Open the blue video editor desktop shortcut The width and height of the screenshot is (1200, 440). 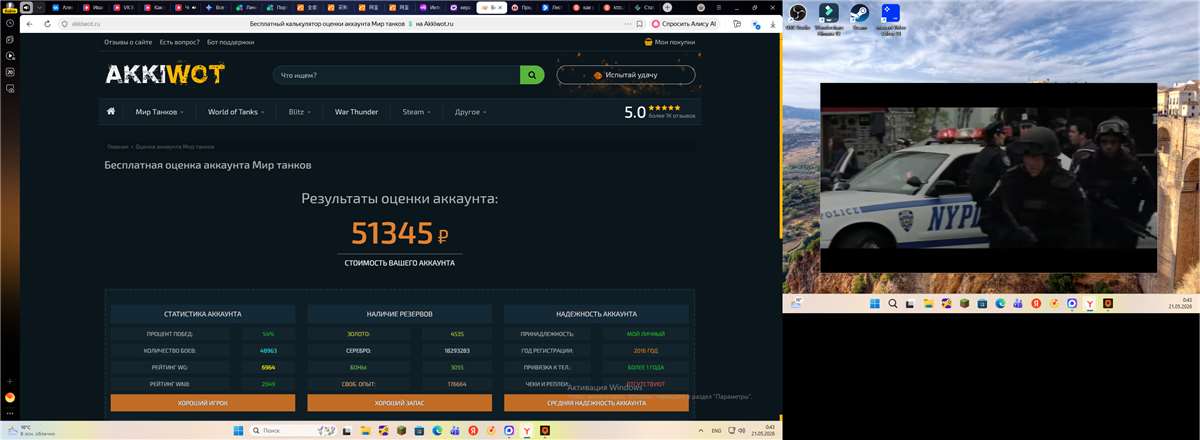pyautogui.click(x=889, y=17)
